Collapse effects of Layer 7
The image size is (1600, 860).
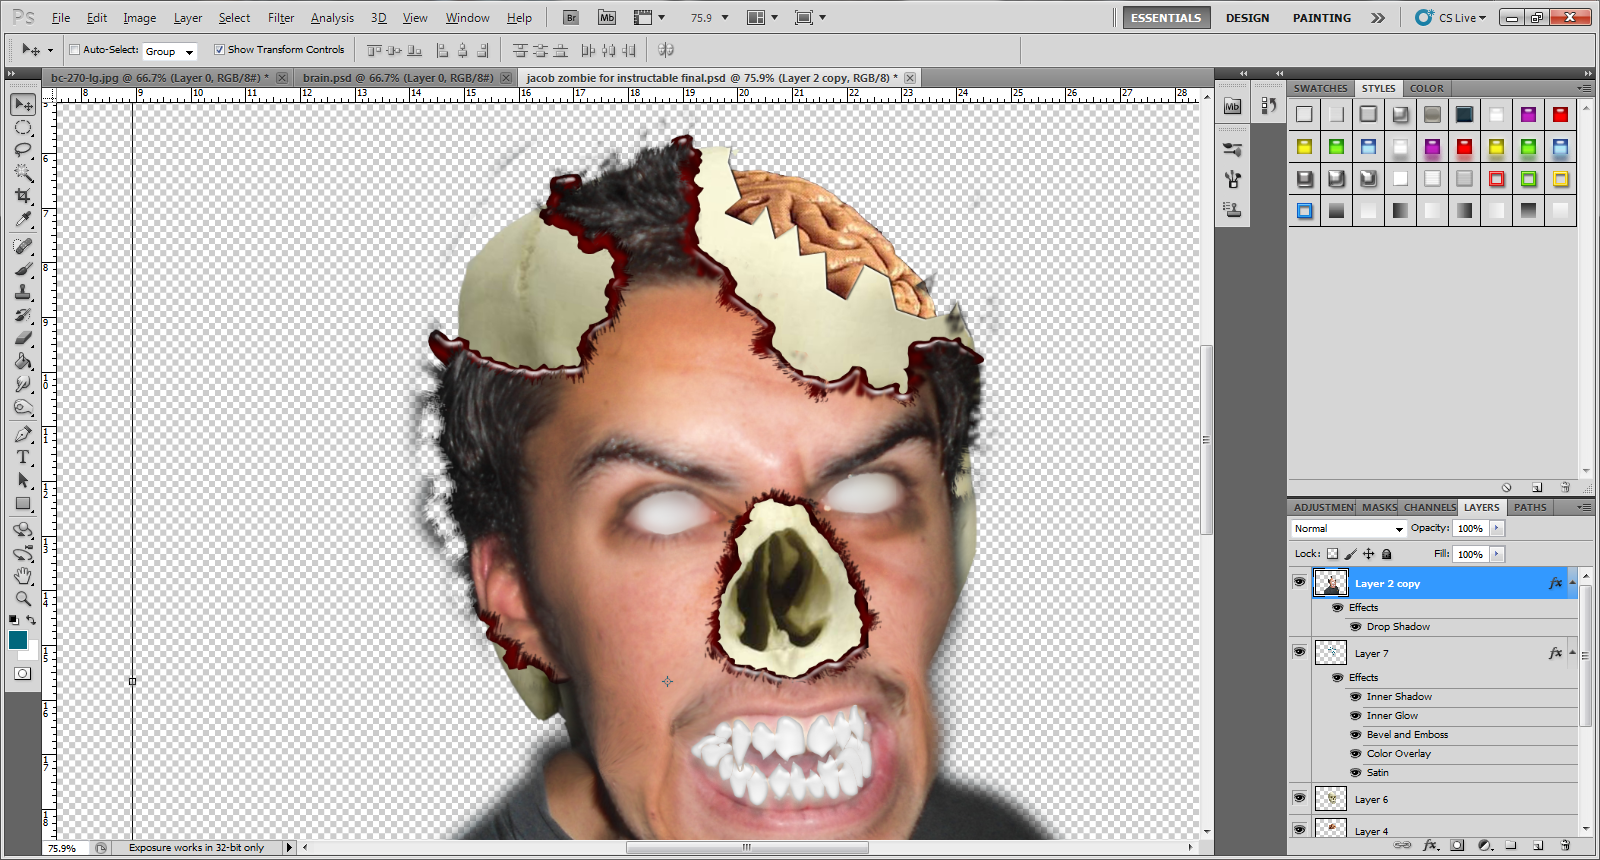1572,652
